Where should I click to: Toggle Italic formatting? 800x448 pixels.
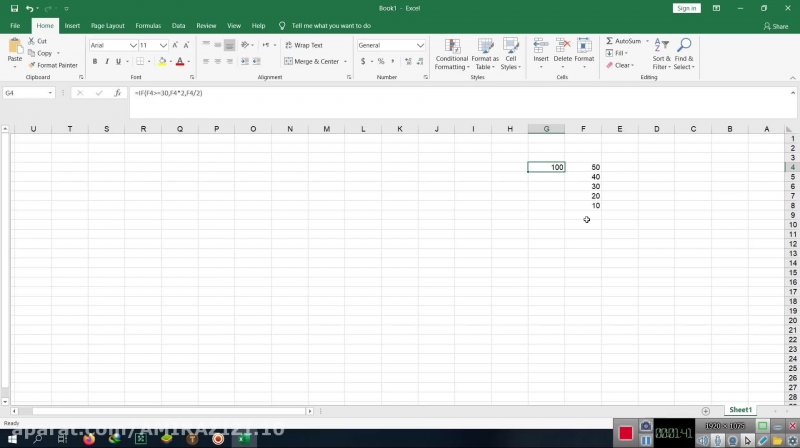point(106,62)
